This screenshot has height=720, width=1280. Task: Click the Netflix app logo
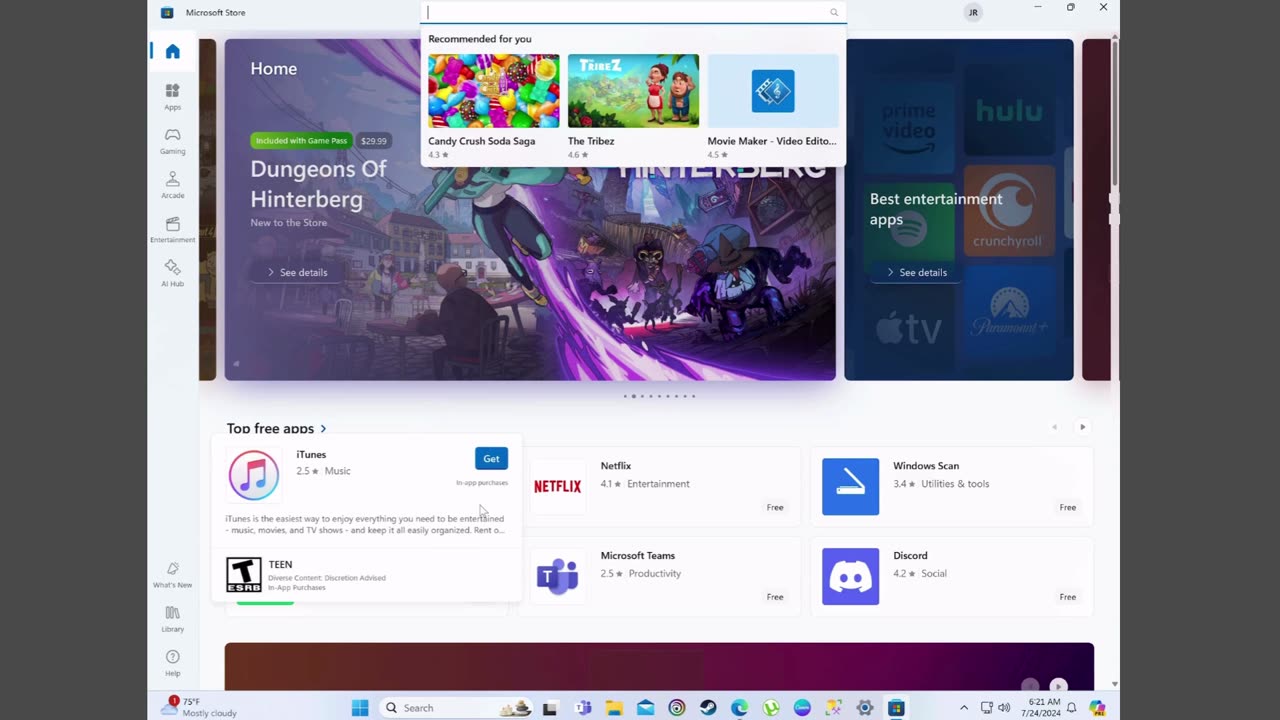click(557, 487)
